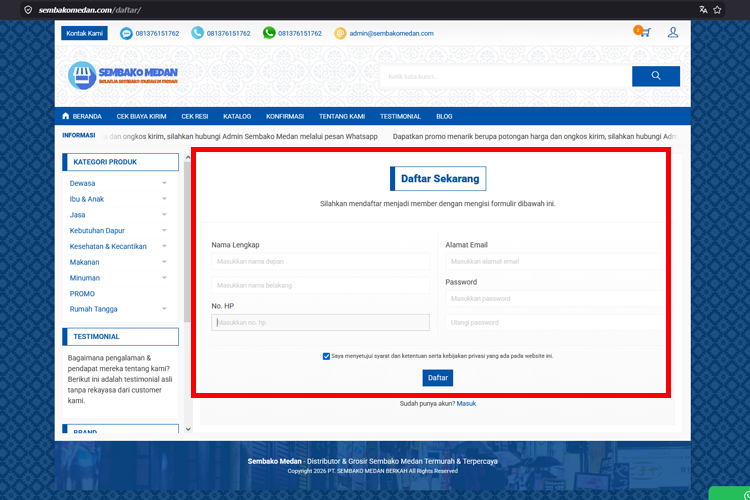Click the Masuk login link
This screenshot has height=500, width=750.
466,403
